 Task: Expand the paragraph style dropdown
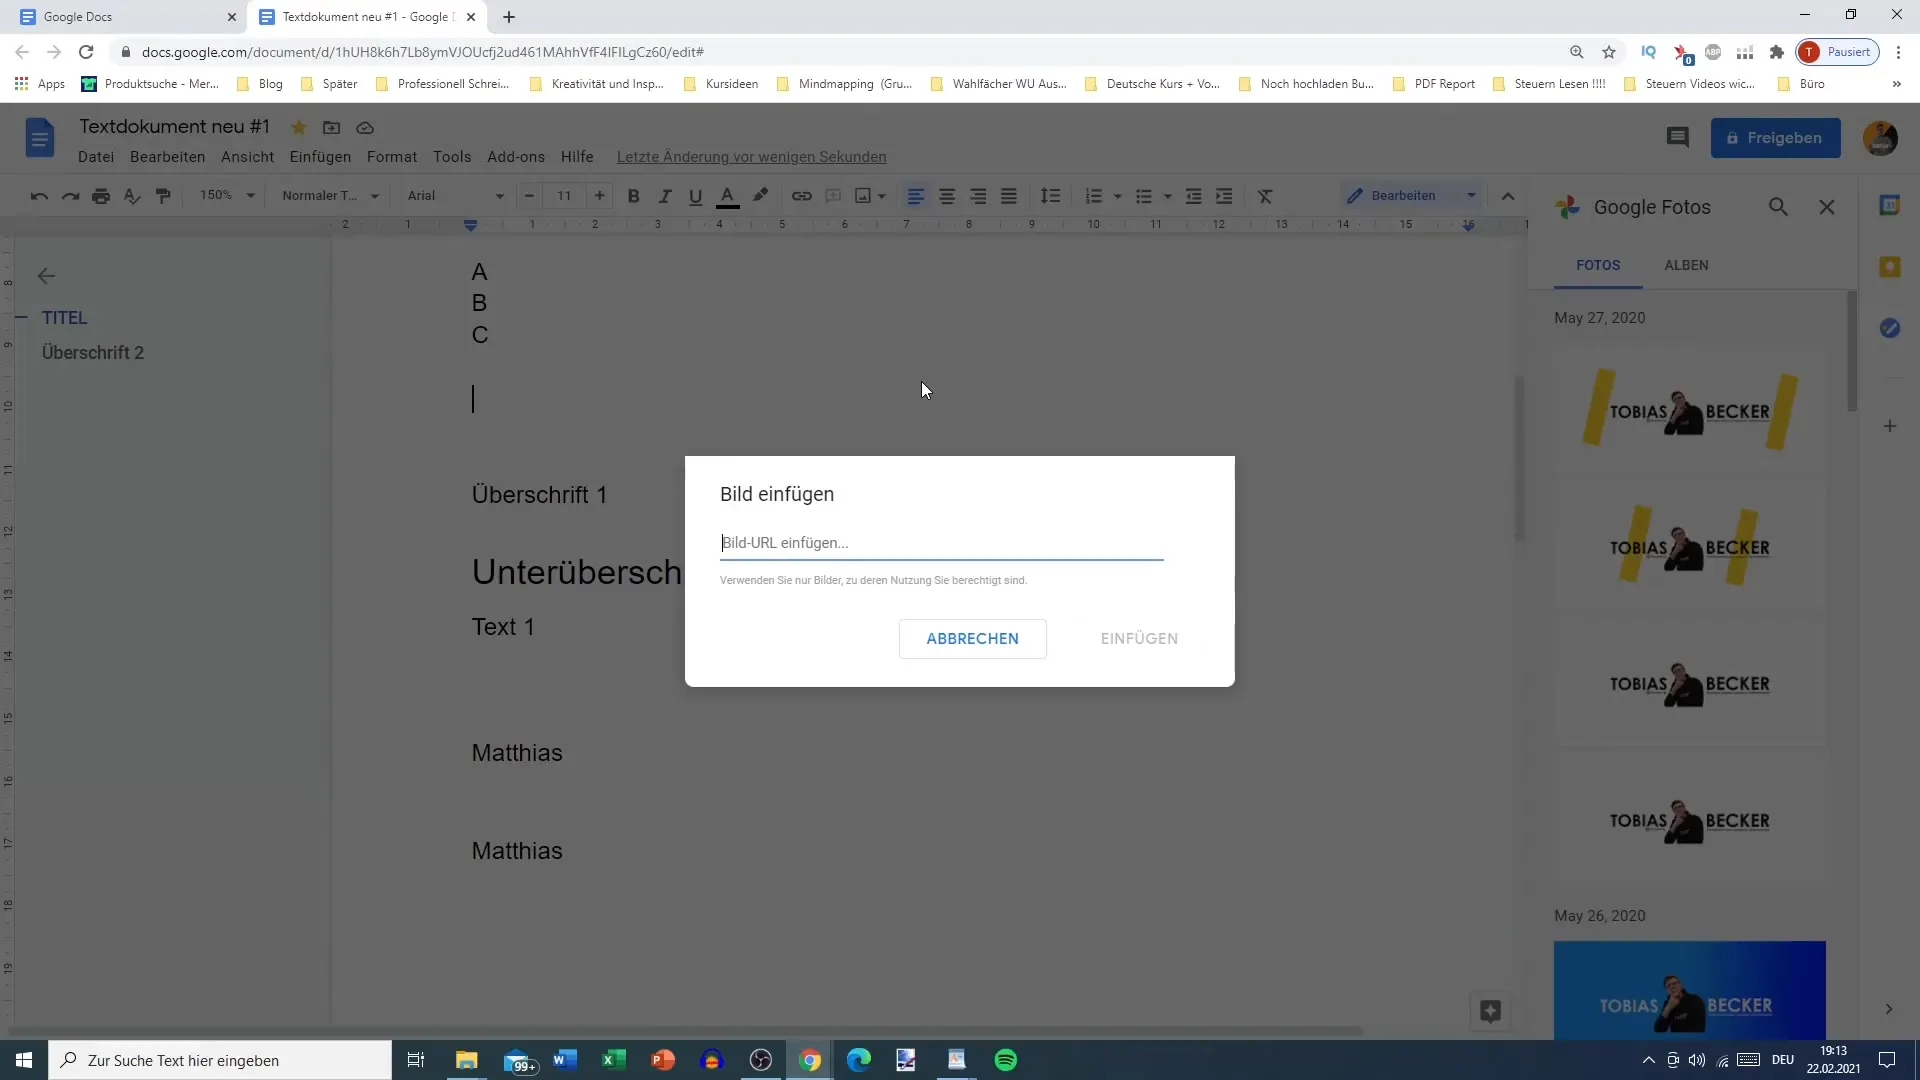(x=376, y=195)
